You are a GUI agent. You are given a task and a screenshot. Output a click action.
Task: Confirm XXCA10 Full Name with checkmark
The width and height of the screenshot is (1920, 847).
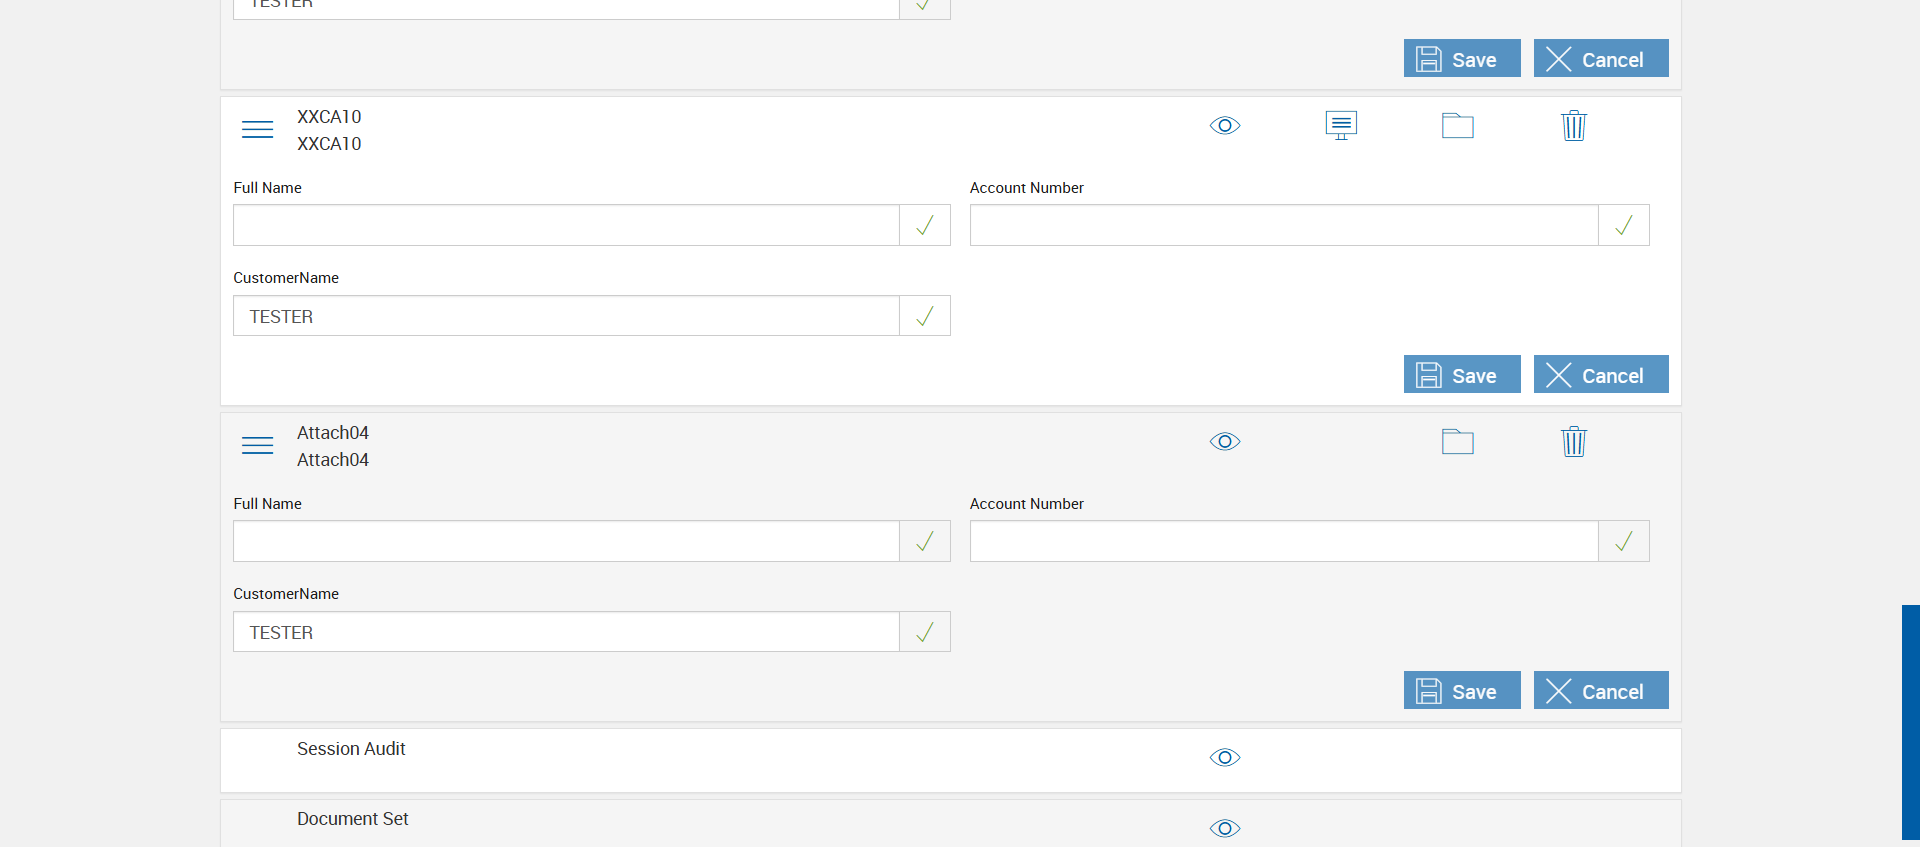click(x=925, y=226)
